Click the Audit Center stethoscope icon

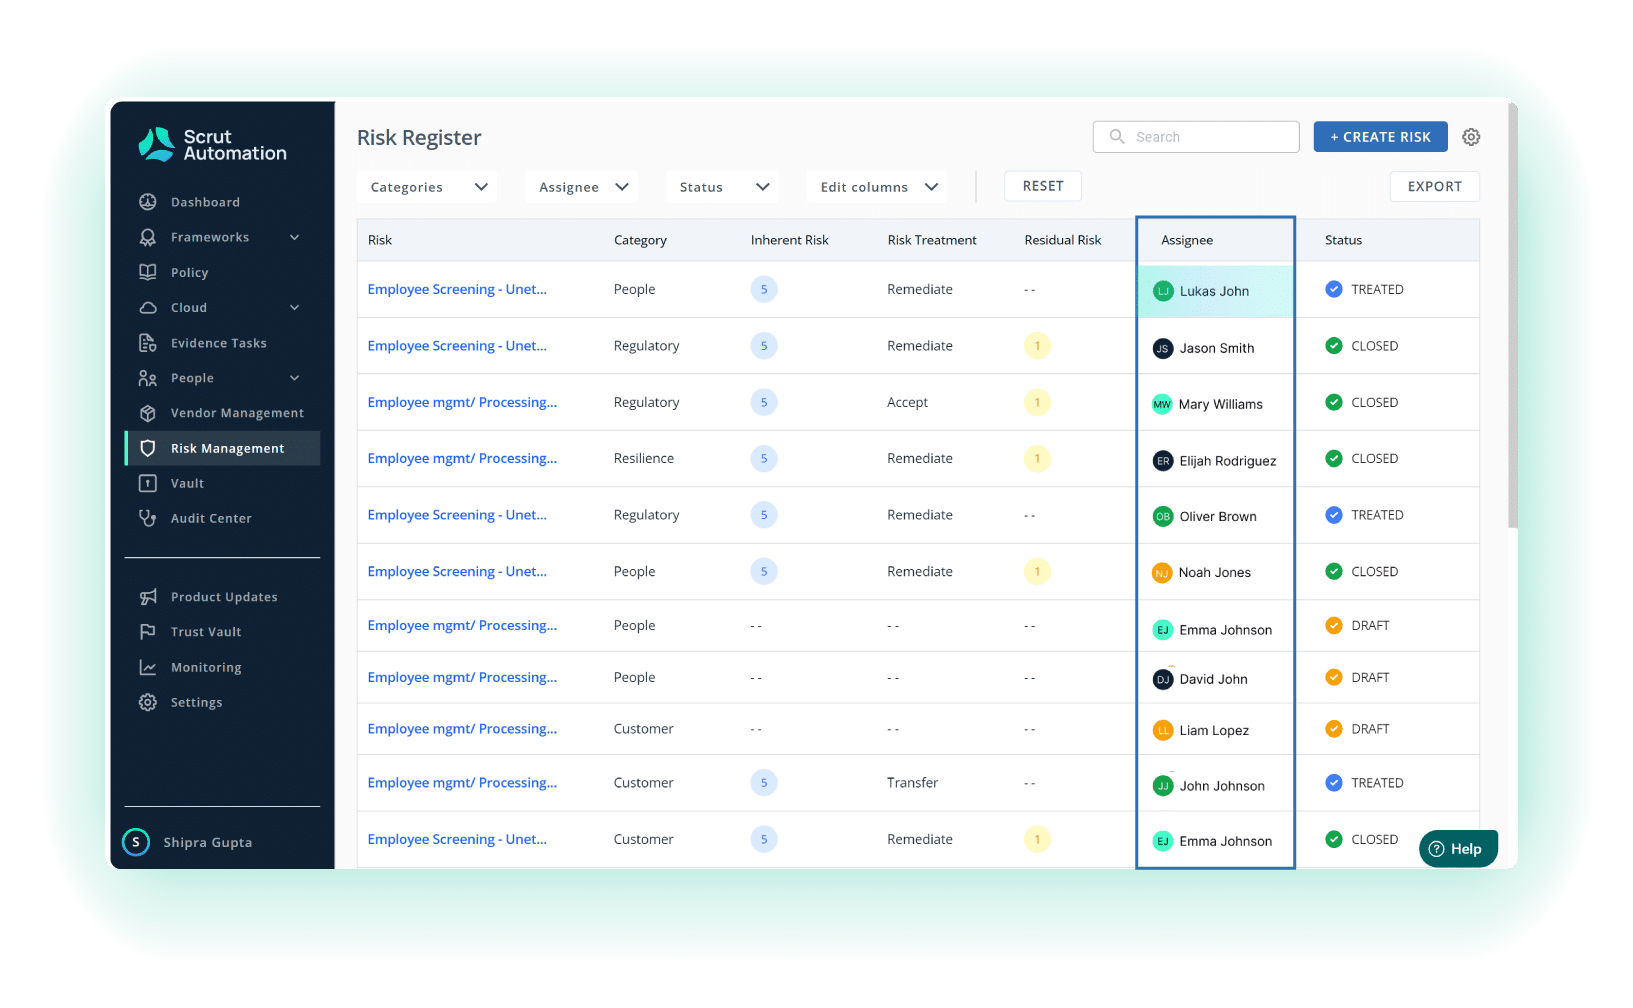pyautogui.click(x=148, y=518)
